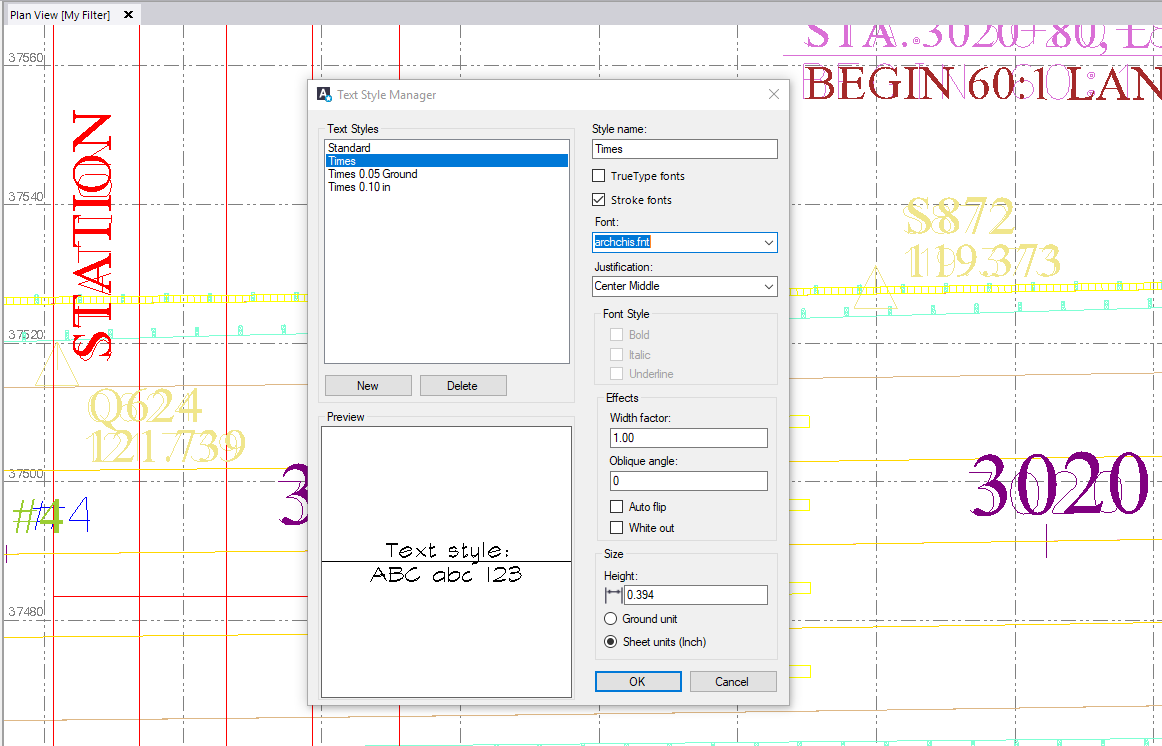The image size is (1162, 746).
Task: Delete the selected text style
Action: tap(463, 385)
